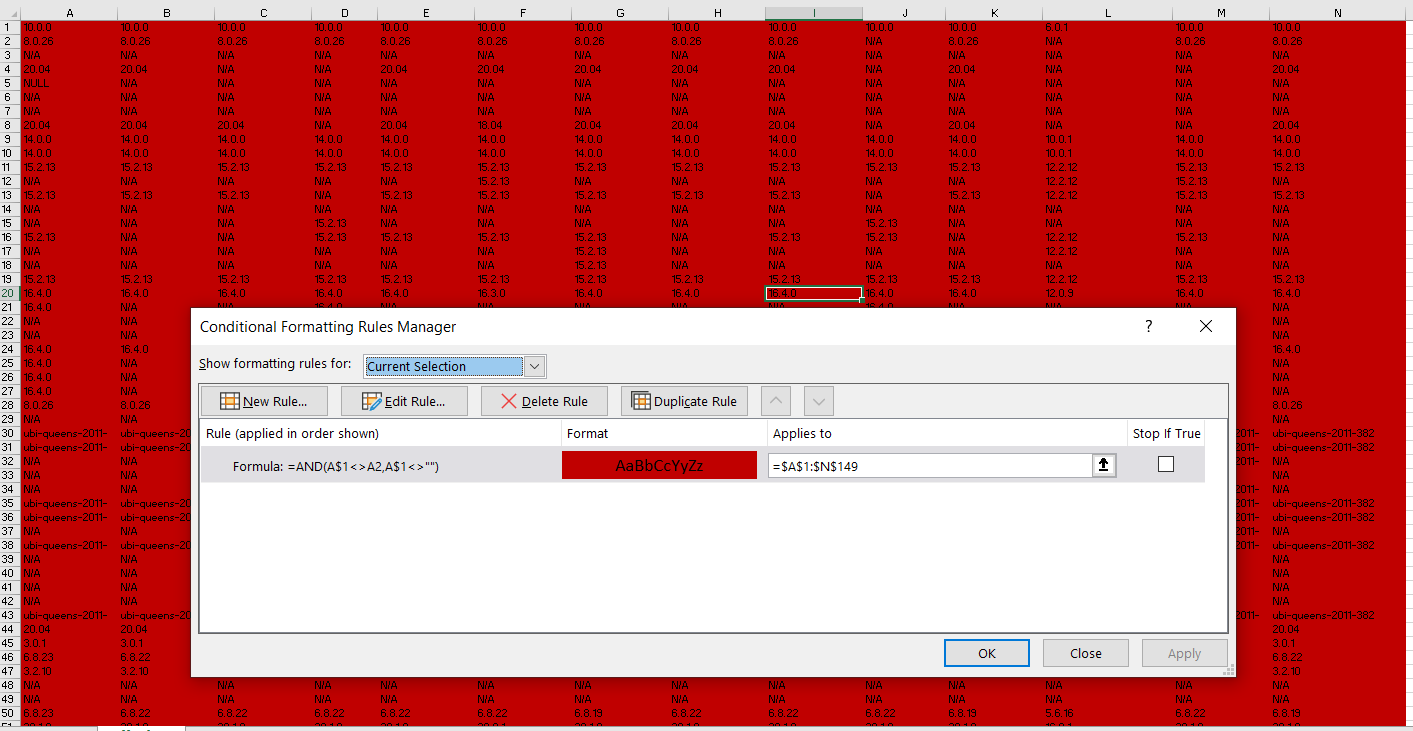
Task: Click cell A5 containing NULL
Action: click(69, 83)
